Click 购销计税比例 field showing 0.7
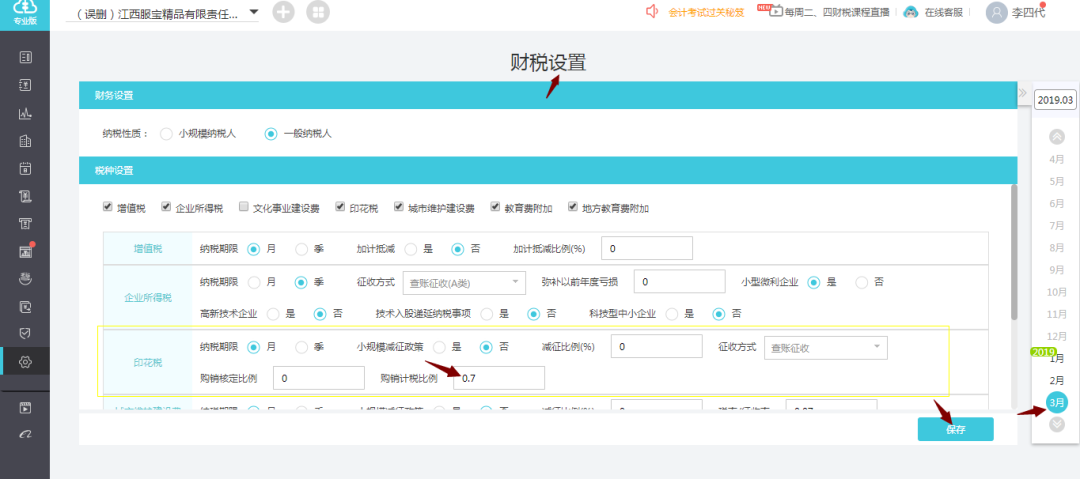Viewport: 1080px width, 479px height. (x=499, y=378)
